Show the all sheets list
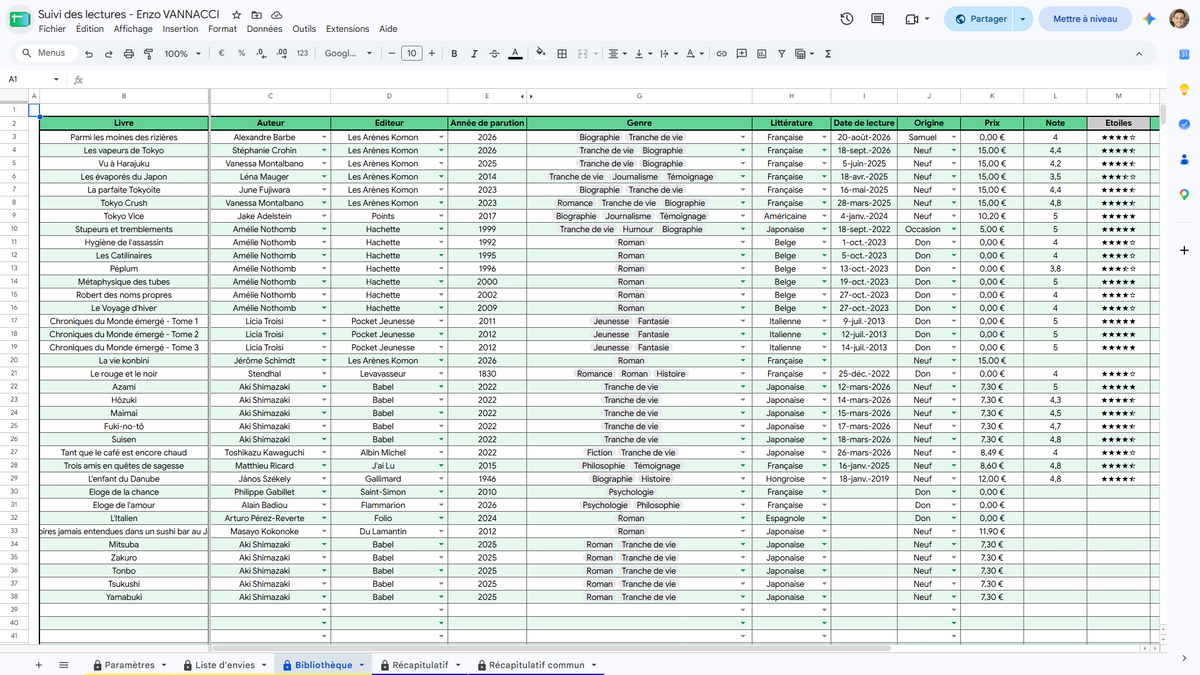This screenshot has height=675, width=1200. click(64, 665)
